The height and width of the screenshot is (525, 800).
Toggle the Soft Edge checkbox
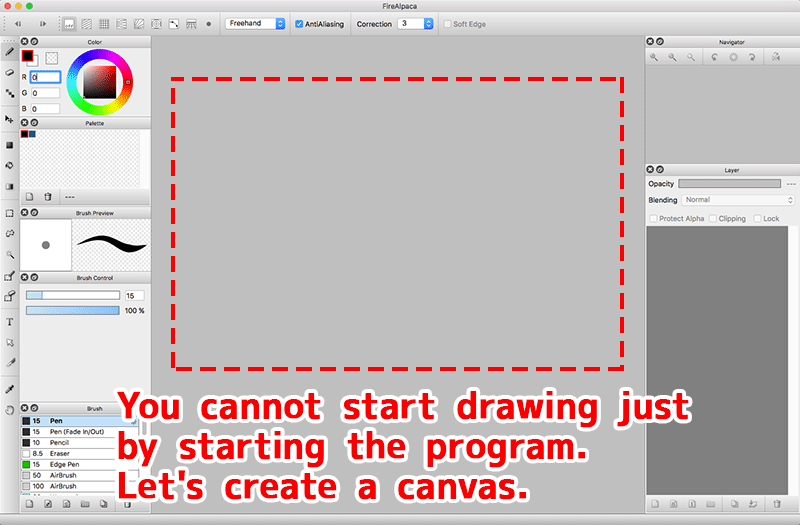coord(447,24)
